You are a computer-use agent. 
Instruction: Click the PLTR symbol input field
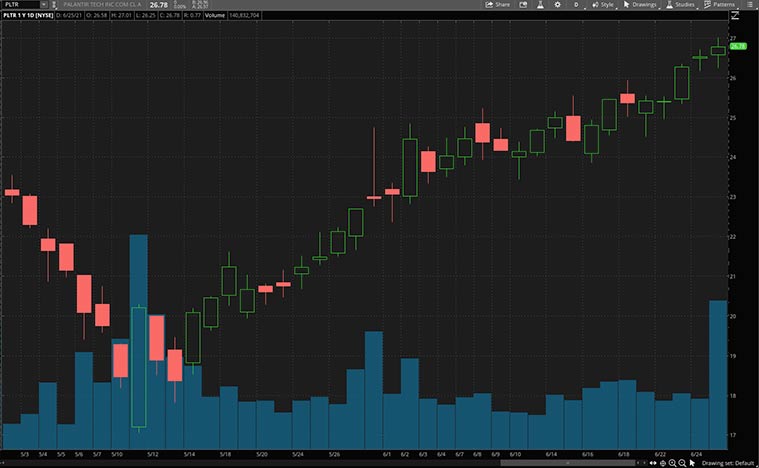click(20, 4)
